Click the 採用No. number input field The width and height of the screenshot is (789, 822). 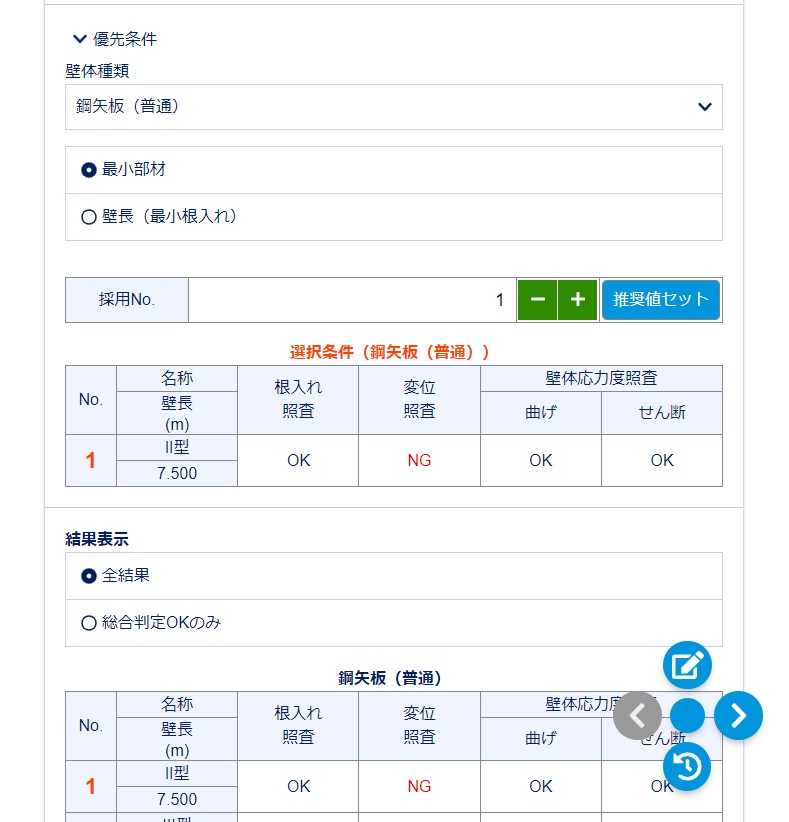pos(352,300)
